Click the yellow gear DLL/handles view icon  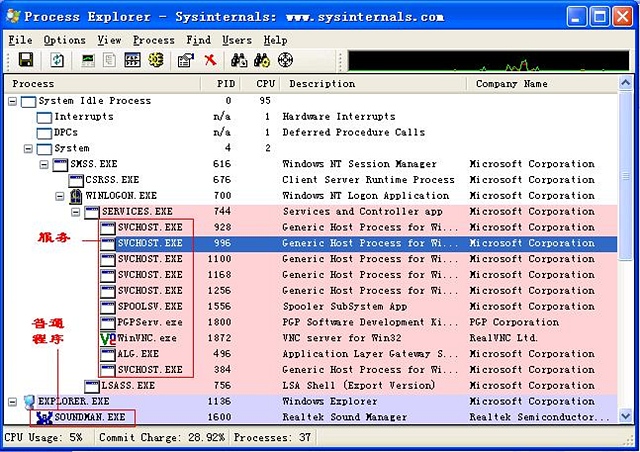pyautogui.click(x=156, y=60)
